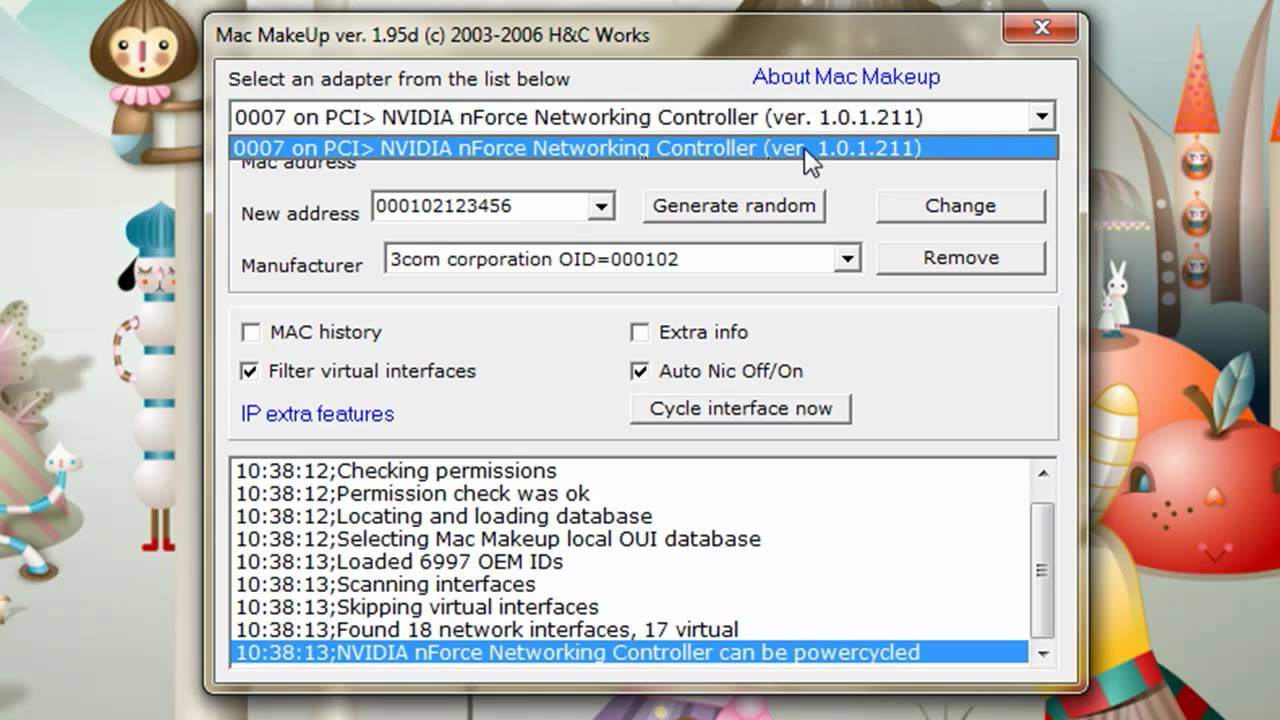Open the adapter selection dropdown arrow
This screenshot has height=720, width=1280.
pos(1042,117)
